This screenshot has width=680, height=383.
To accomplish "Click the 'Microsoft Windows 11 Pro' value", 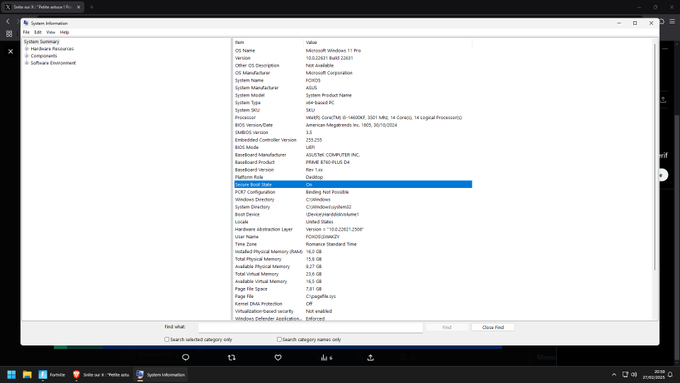I will click(333, 50).
